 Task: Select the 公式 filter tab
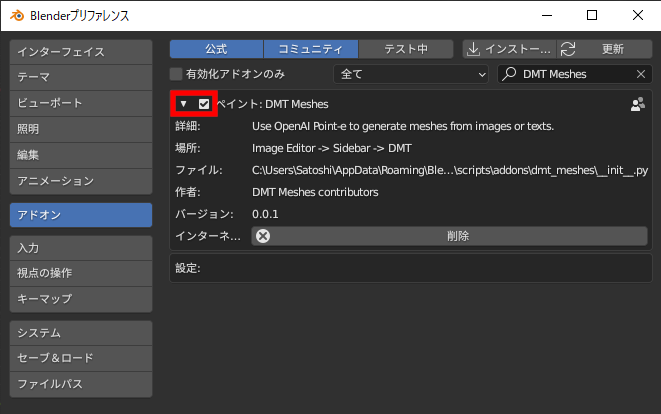[216, 49]
